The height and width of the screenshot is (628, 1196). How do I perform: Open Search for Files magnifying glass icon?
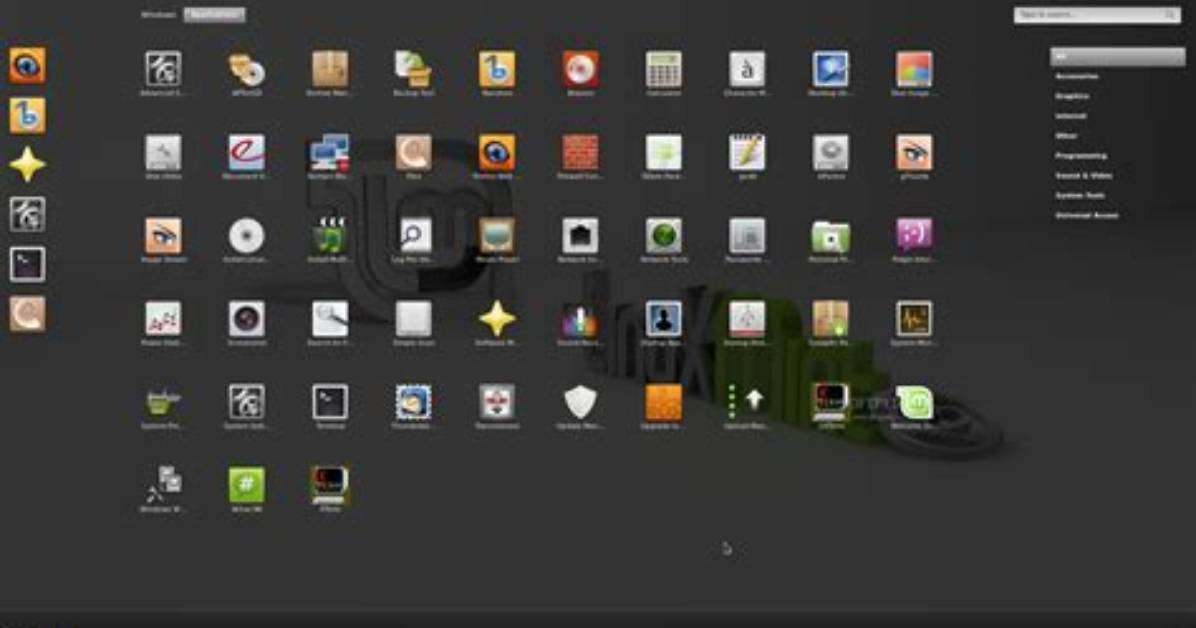coord(330,319)
